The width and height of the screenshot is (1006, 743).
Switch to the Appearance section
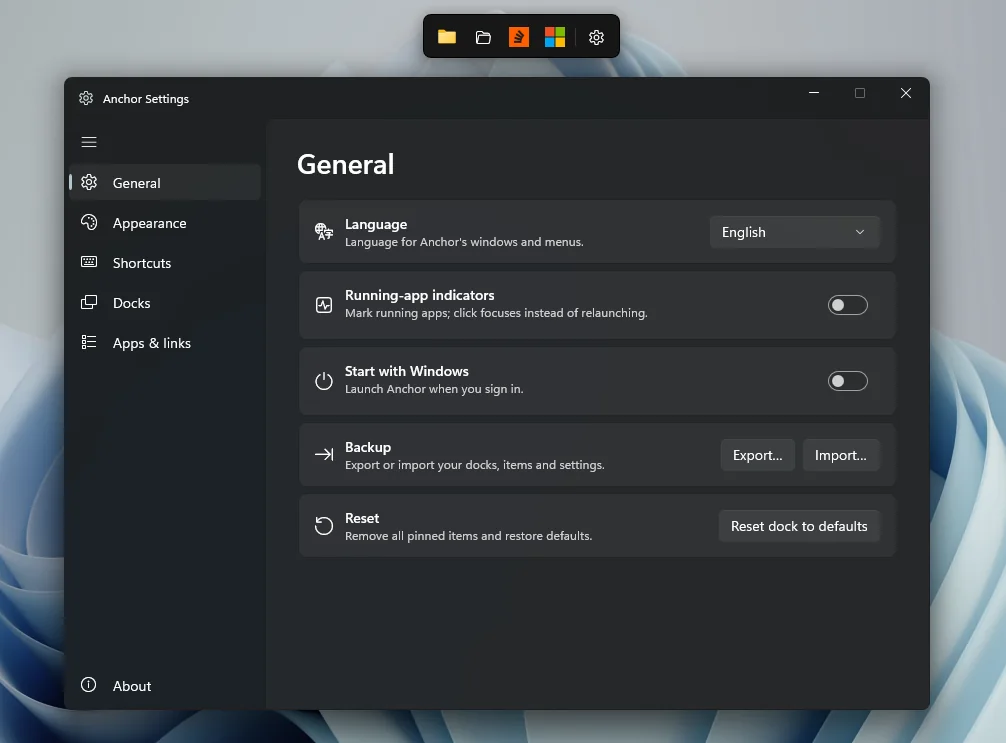pyautogui.click(x=166, y=223)
